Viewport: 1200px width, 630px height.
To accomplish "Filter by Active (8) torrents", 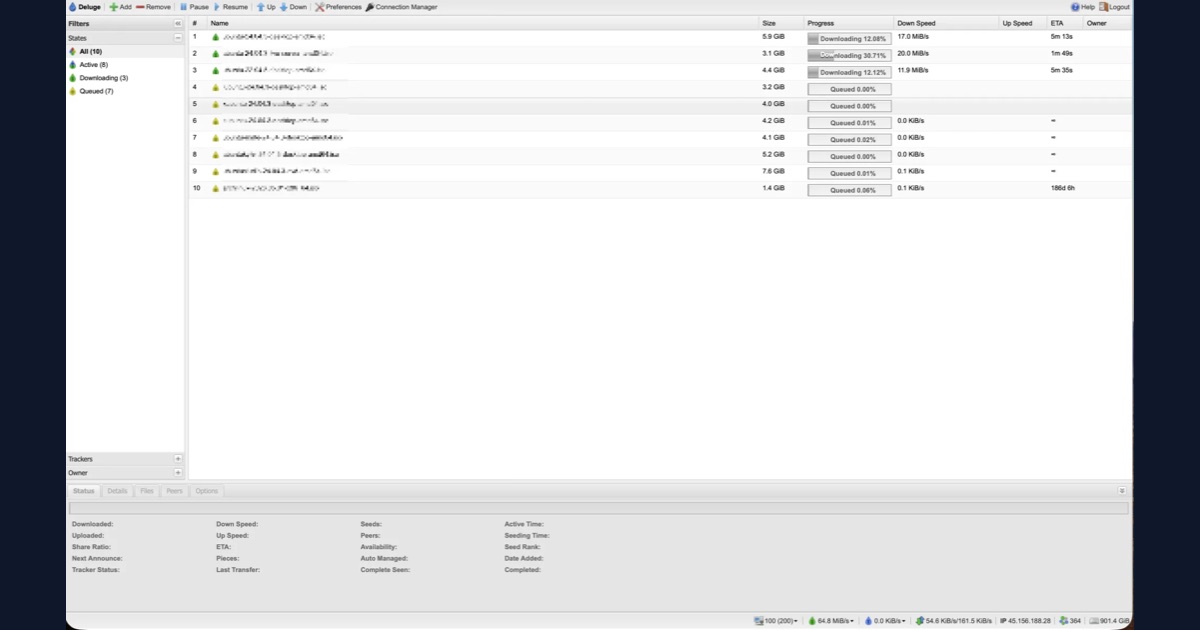I will click(126, 64).
